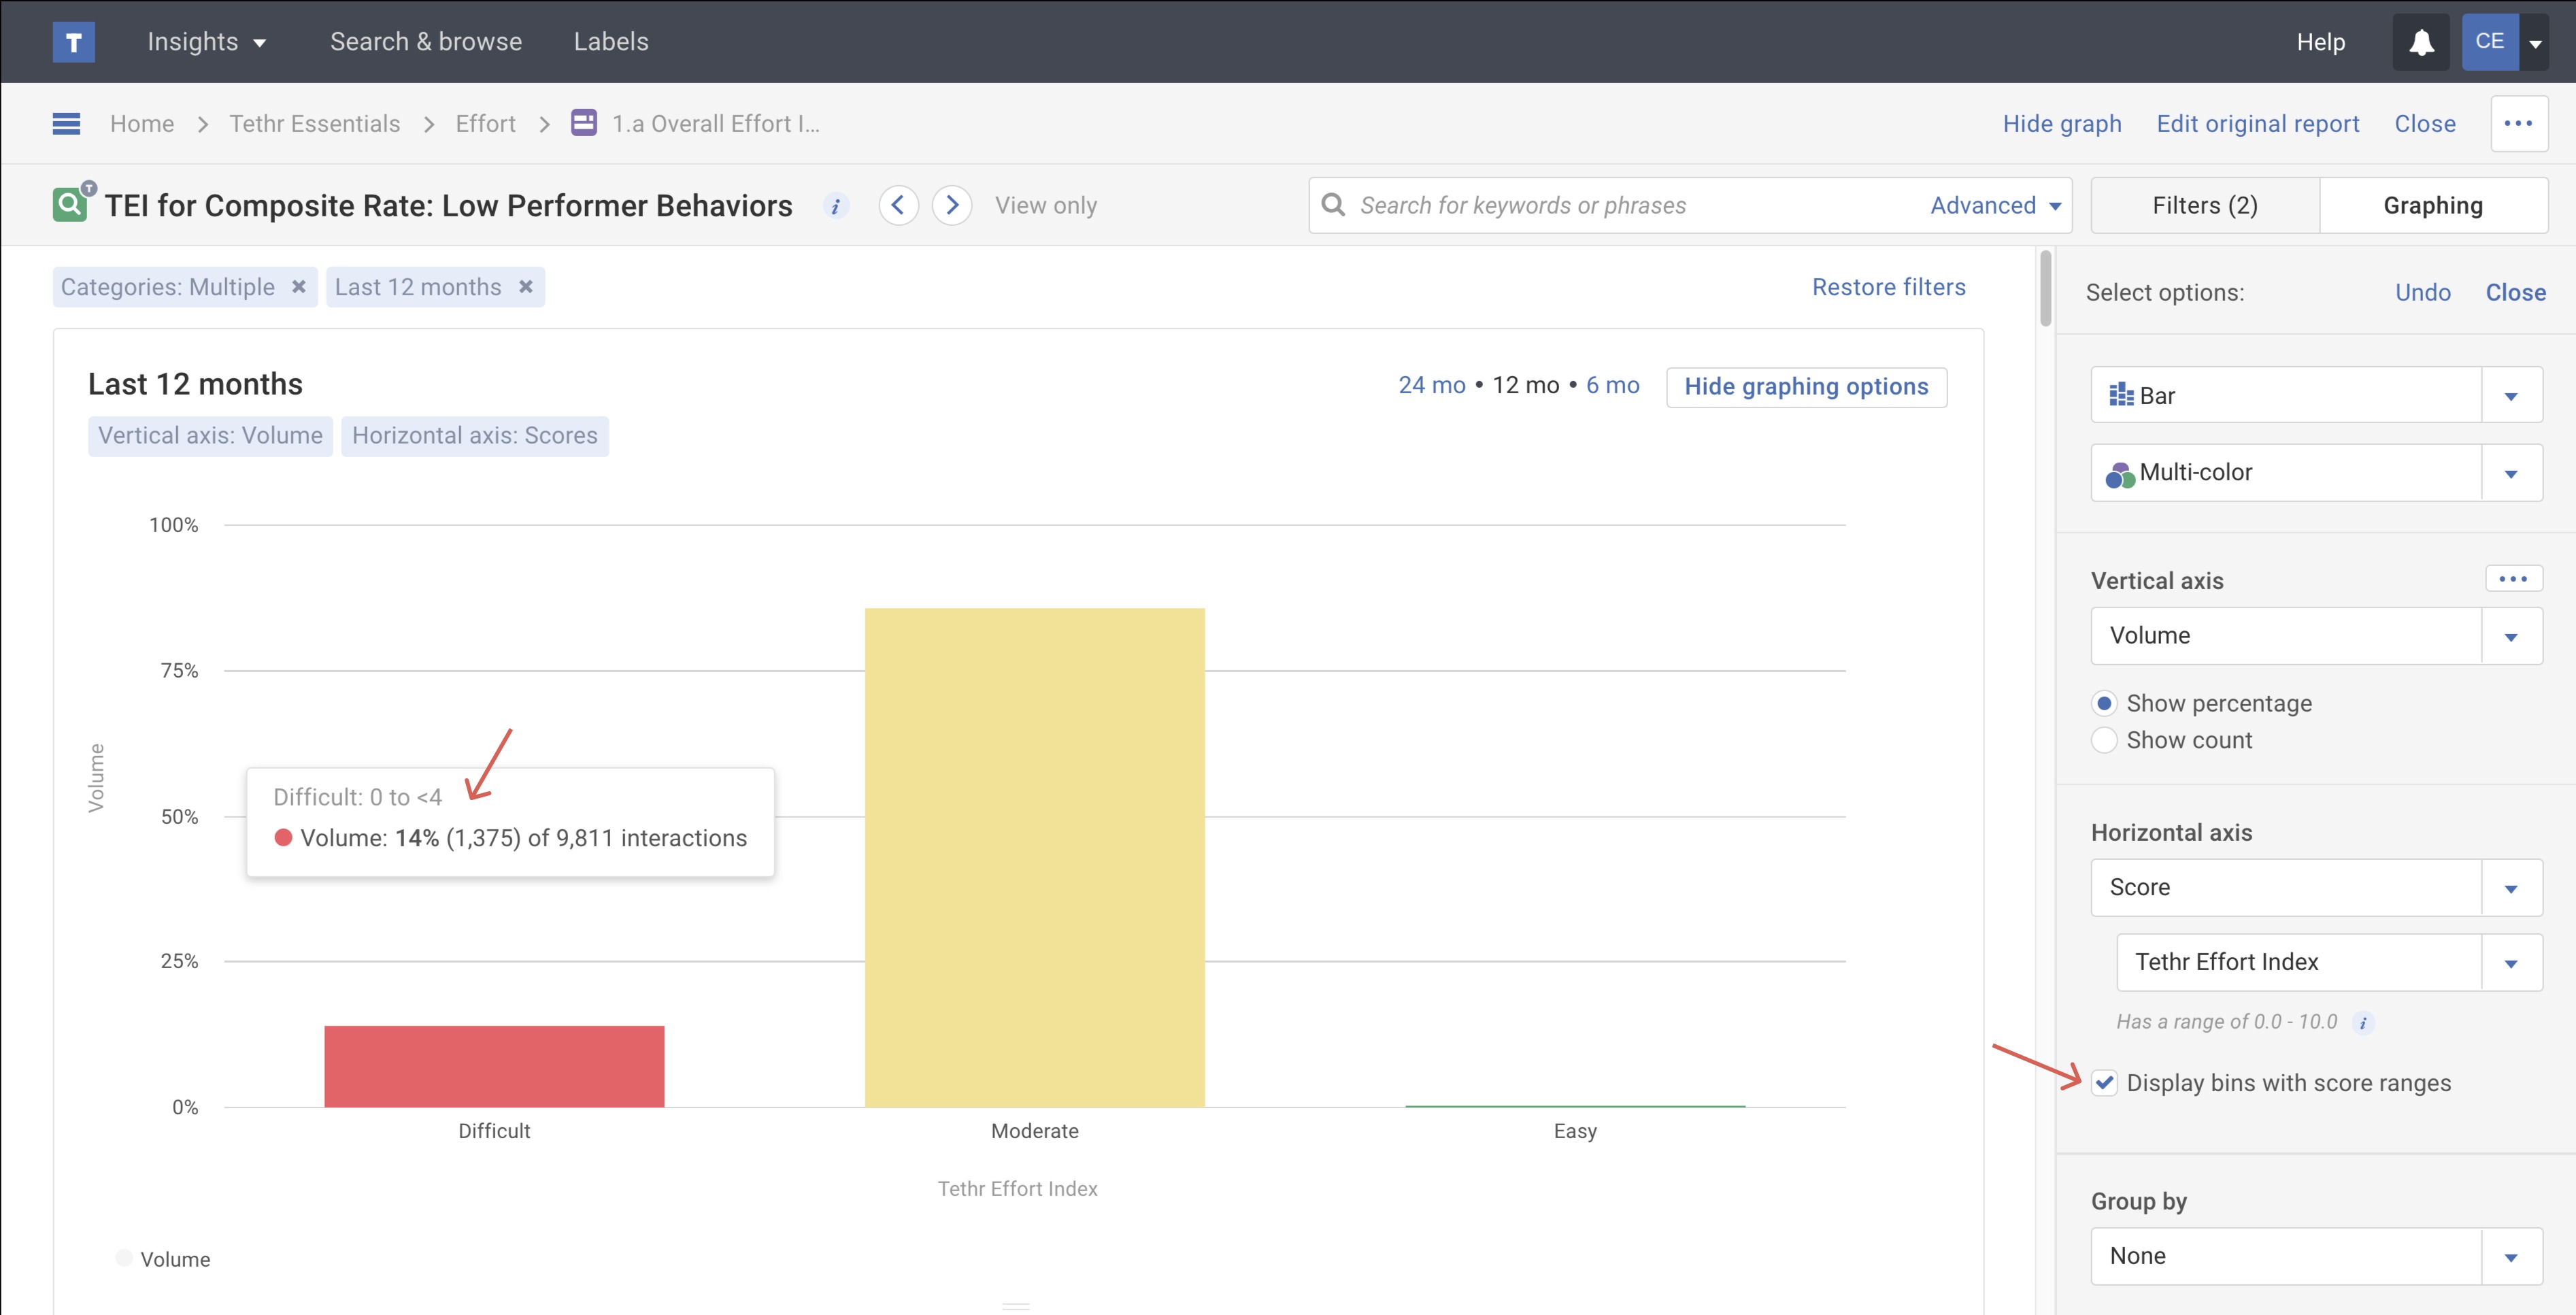
Task: Click the Restore filters link
Action: pos(1888,288)
